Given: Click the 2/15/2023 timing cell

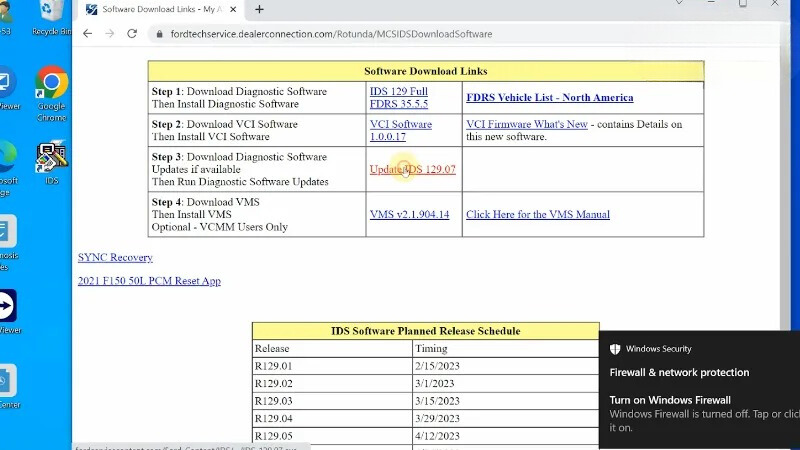Looking at the screenshot, I should pos(505,366).
